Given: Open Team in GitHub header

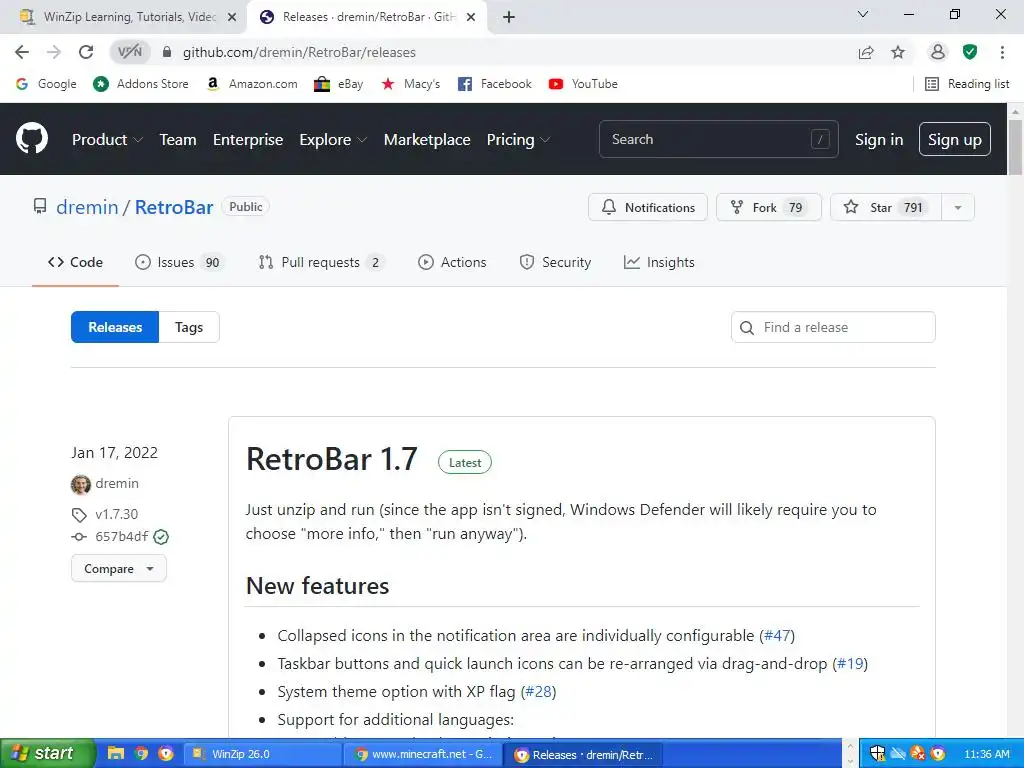Looking at the screenshot, I should click(x=178, y=139).
